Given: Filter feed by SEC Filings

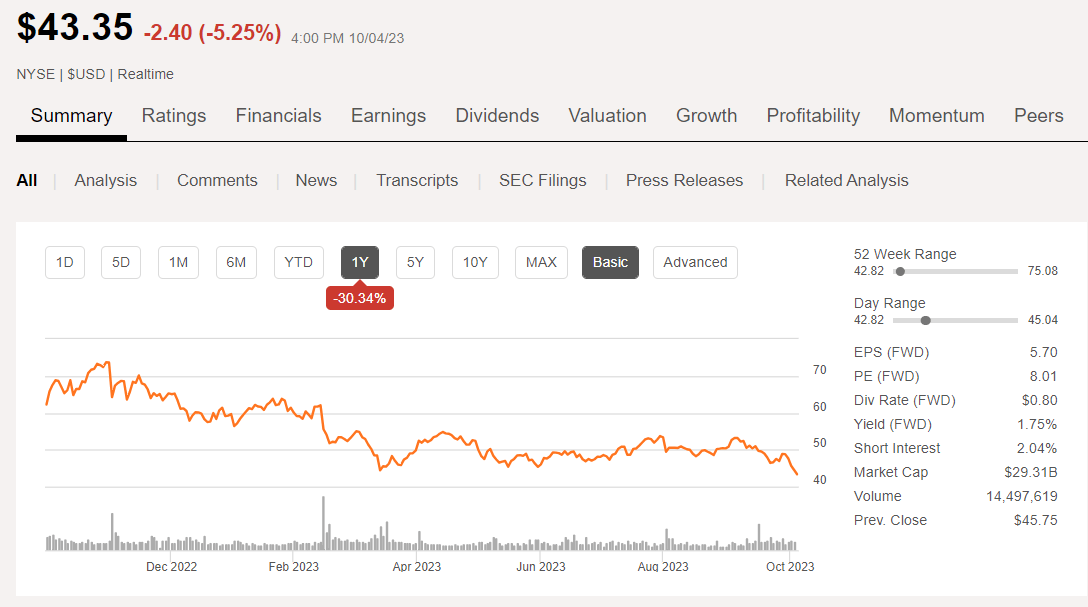Looking at the screenshot, I should click(x=543, y=181).
